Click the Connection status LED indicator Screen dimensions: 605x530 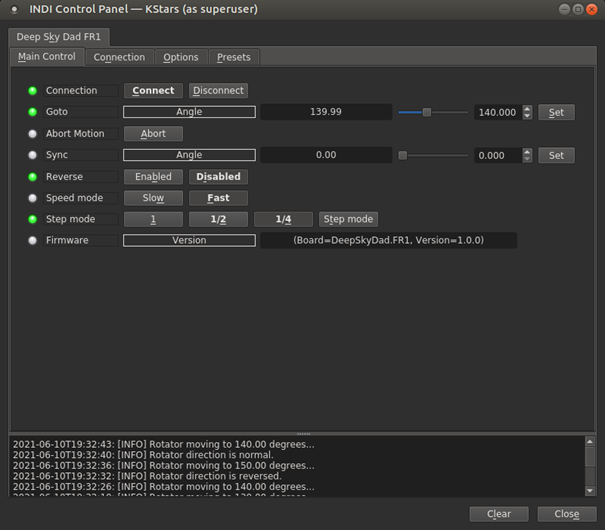click(32, 91)
